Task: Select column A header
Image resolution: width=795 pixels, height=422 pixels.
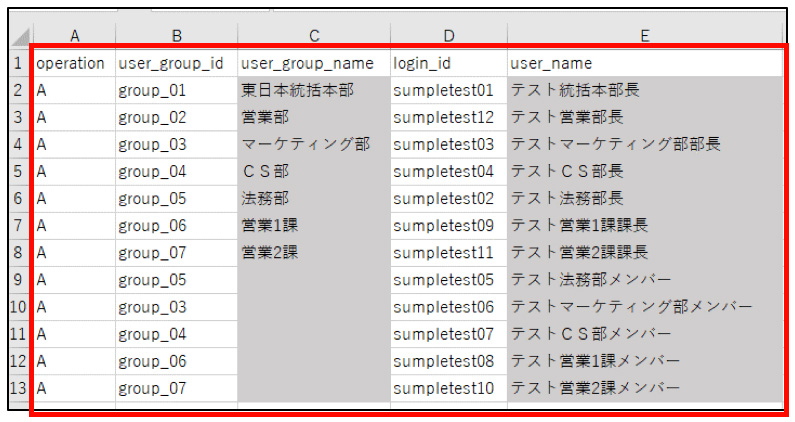Action: (75, 36)
